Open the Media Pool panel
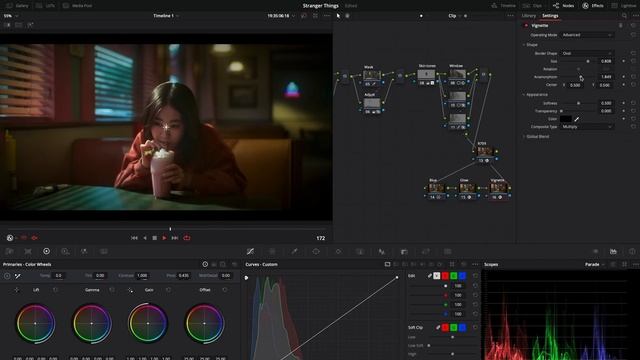640x360 pixels. point(77,6)
